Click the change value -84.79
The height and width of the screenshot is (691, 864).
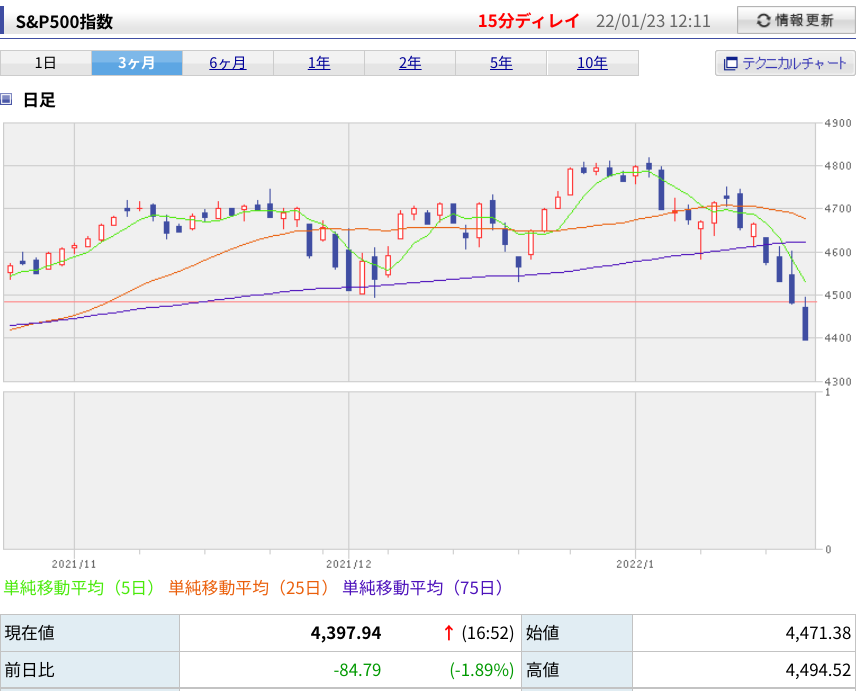(x=357, y=670)
